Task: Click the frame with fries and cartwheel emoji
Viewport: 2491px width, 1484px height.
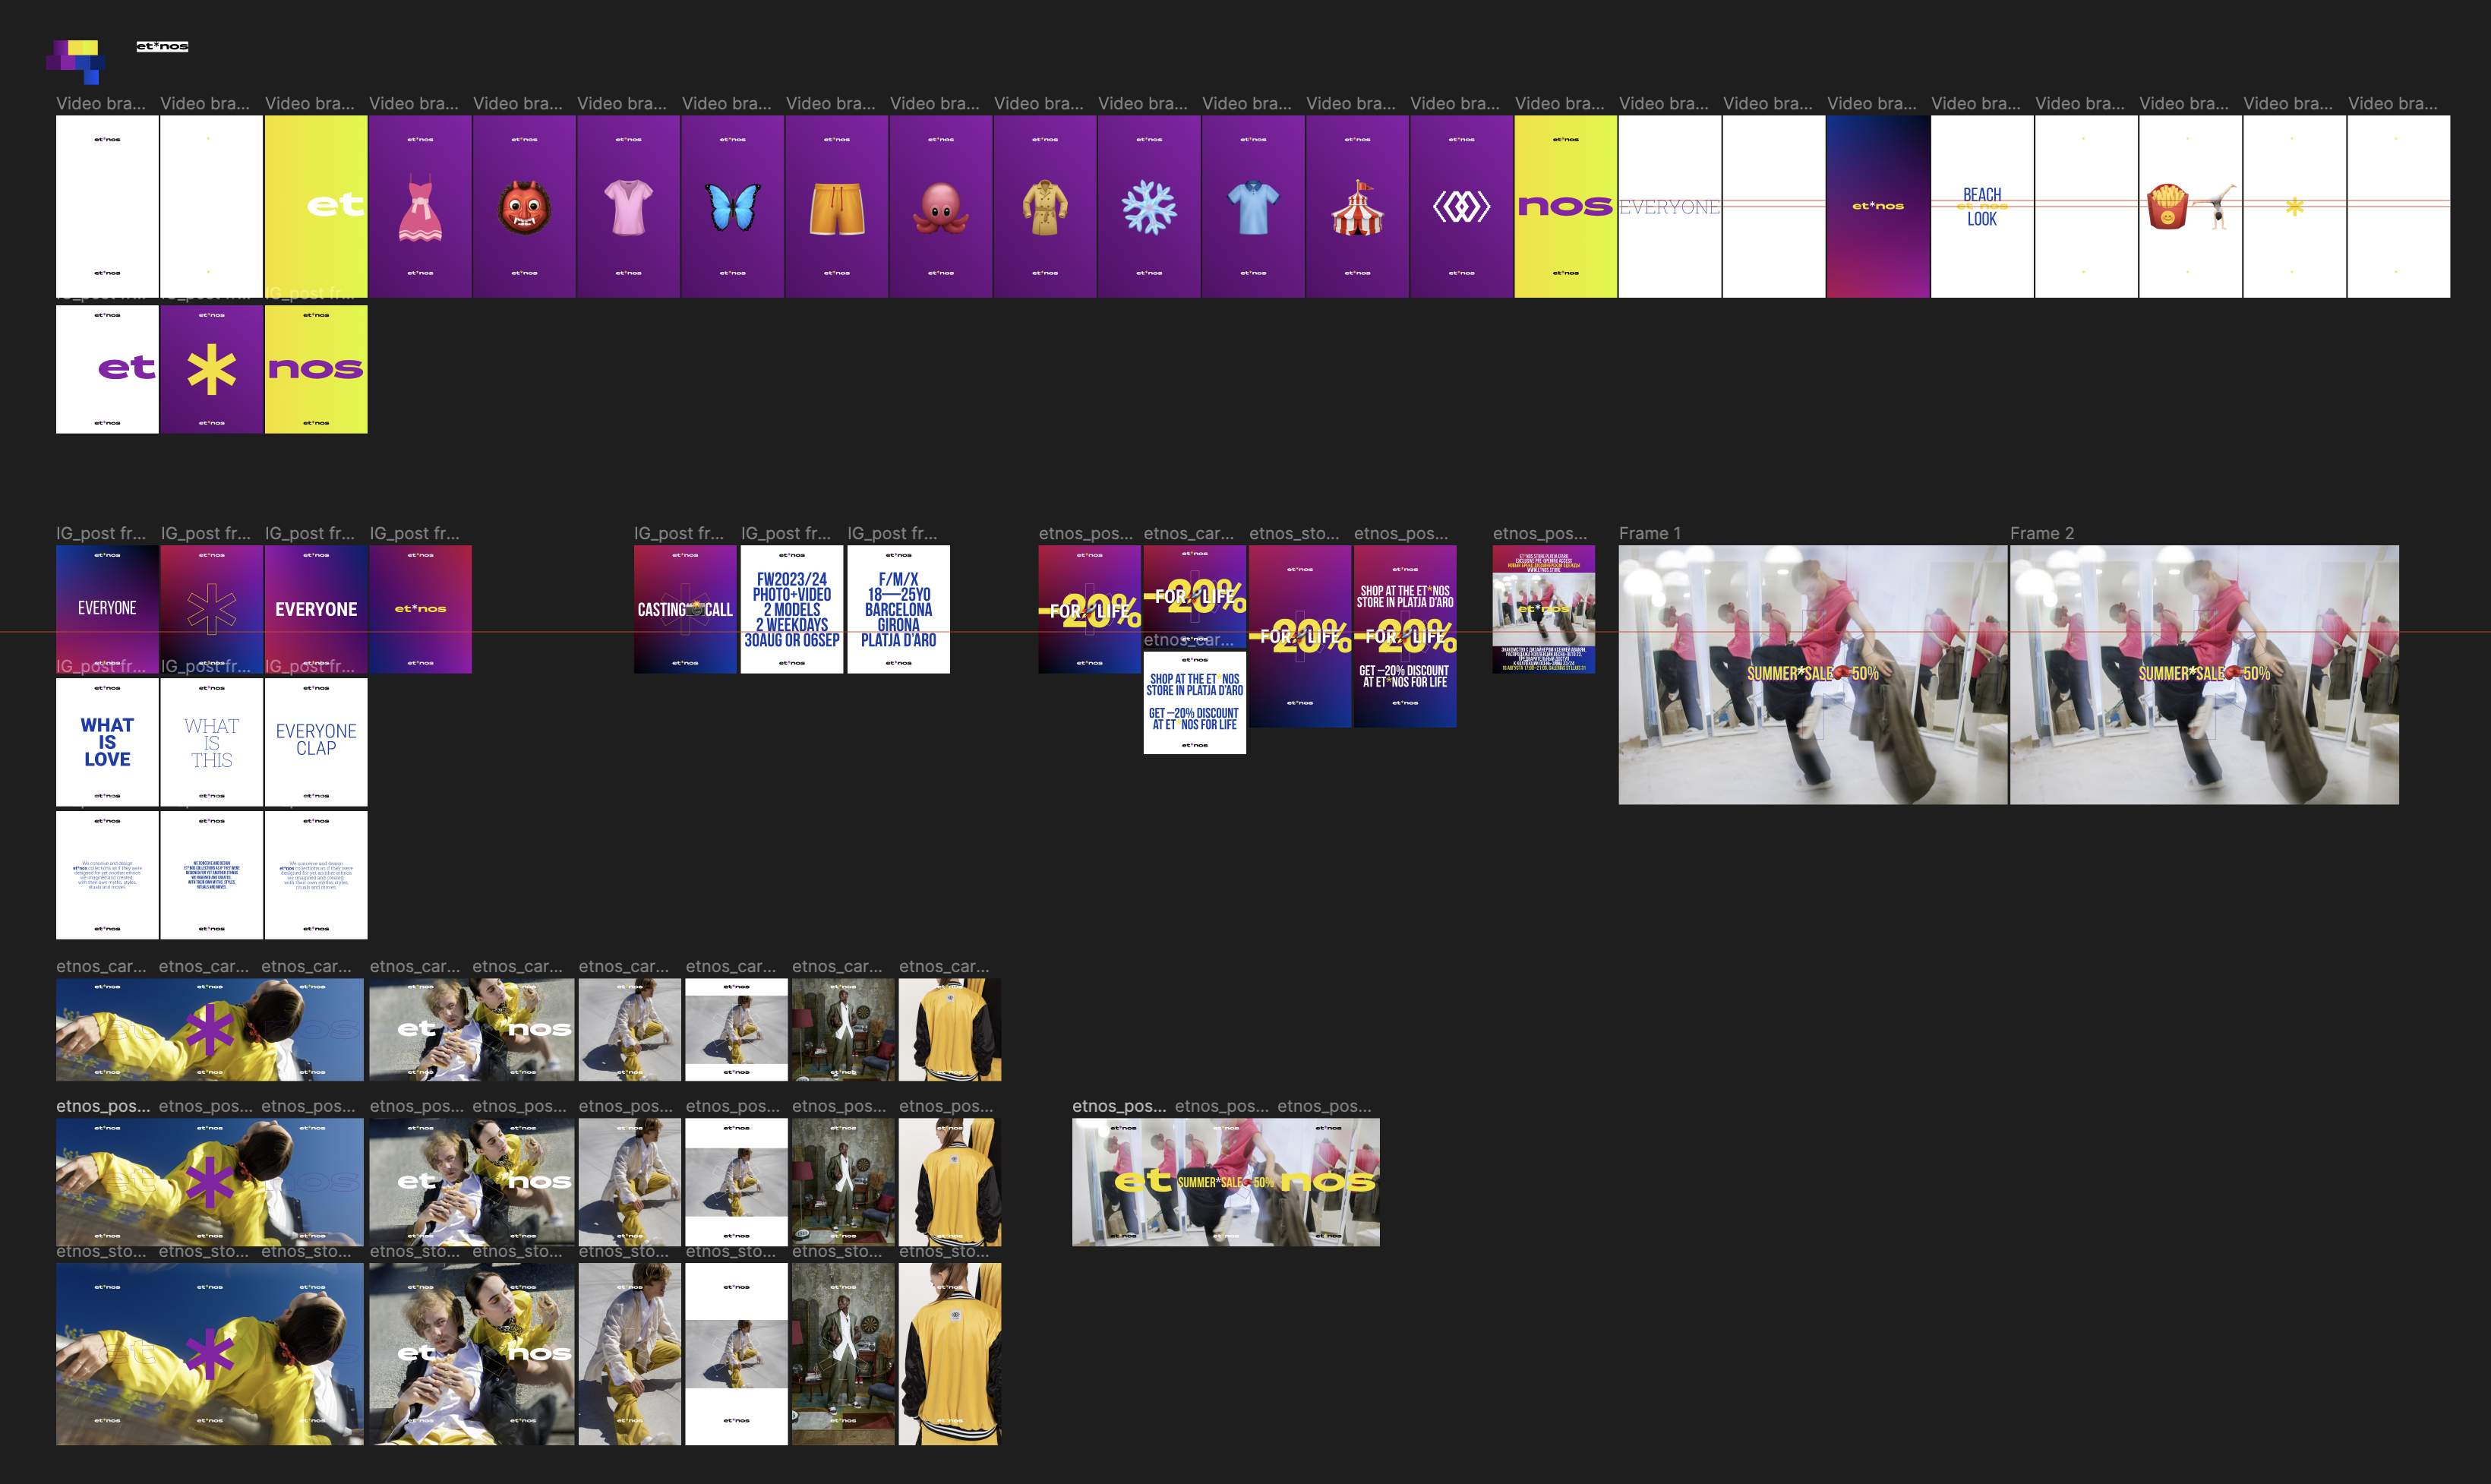Action: point(2190,206)
